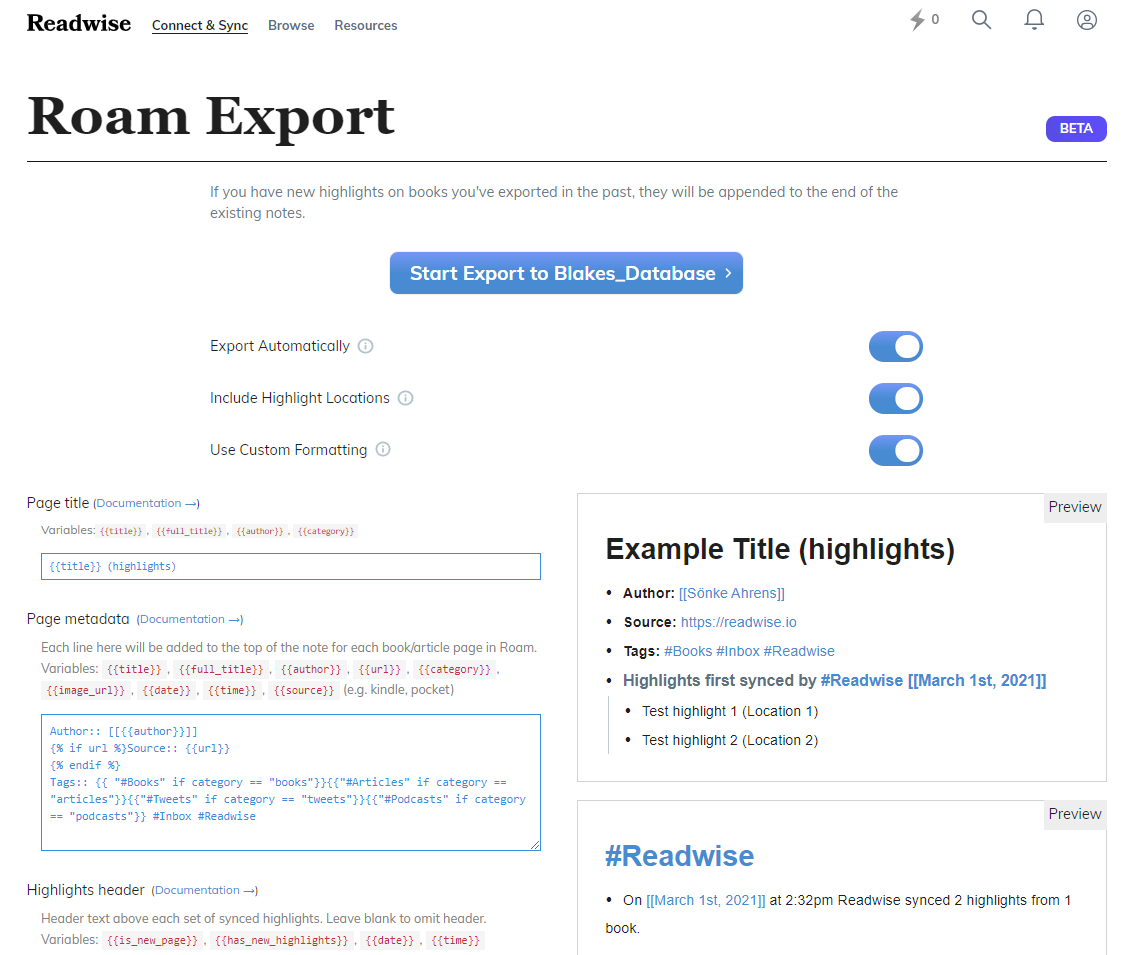Click the {{is_new_page}} variable
Image resolution: width=1135 pixels, height=955 pixels.
[152, 940]
